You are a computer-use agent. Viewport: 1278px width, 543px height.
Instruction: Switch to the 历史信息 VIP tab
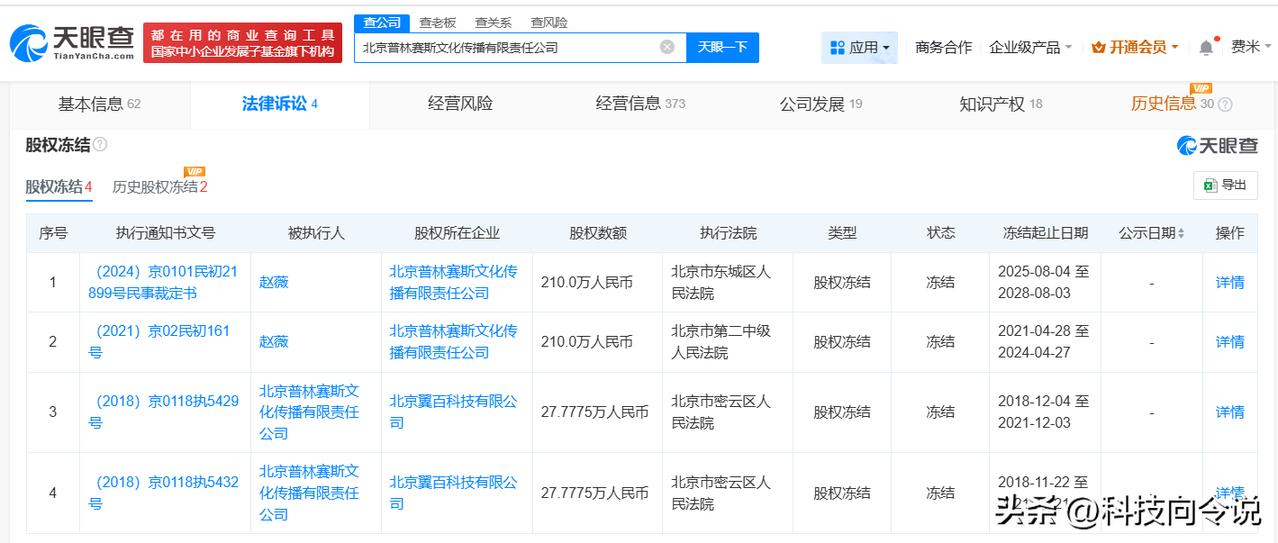click(1171, 104)
